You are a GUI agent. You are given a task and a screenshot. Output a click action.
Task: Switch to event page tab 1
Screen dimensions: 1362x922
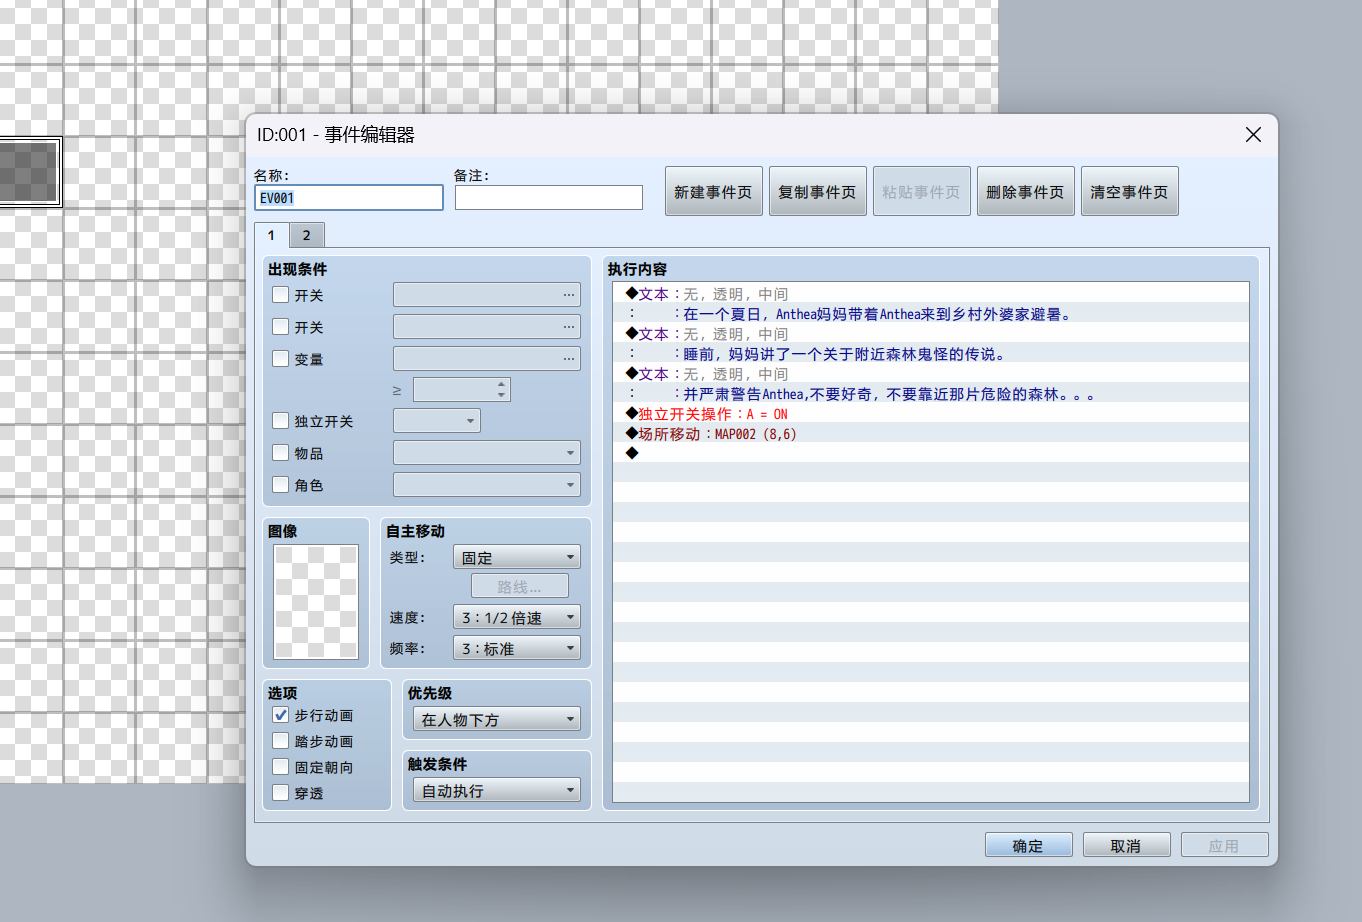point(271,235)
